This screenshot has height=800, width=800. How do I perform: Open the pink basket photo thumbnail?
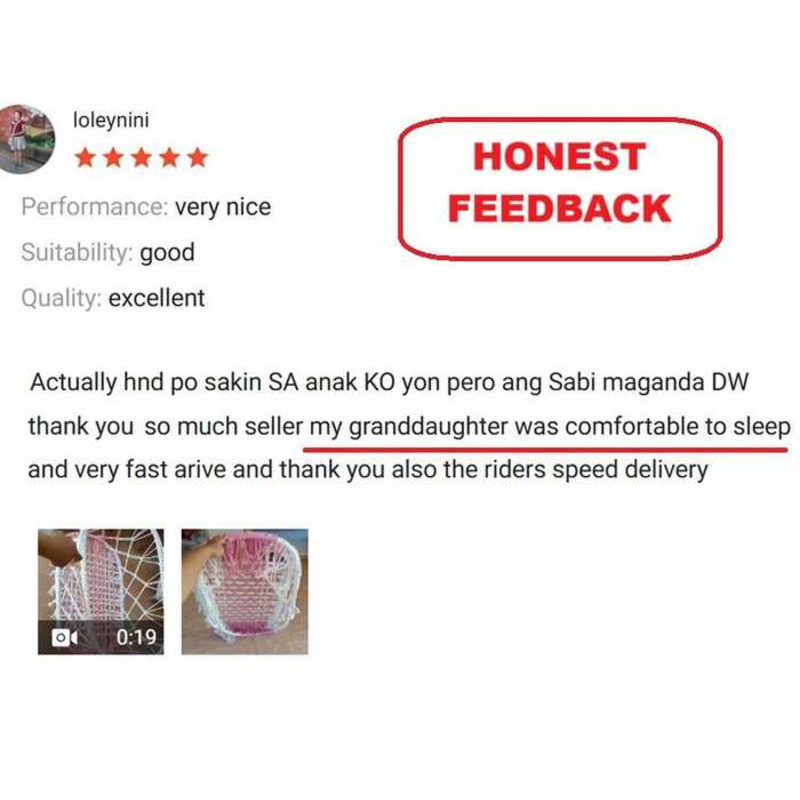[245, 592]
